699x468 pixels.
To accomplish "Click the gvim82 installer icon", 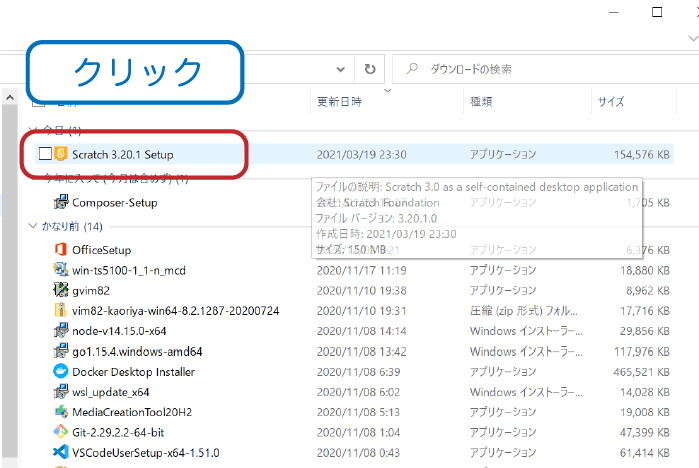I will (61, 290).
